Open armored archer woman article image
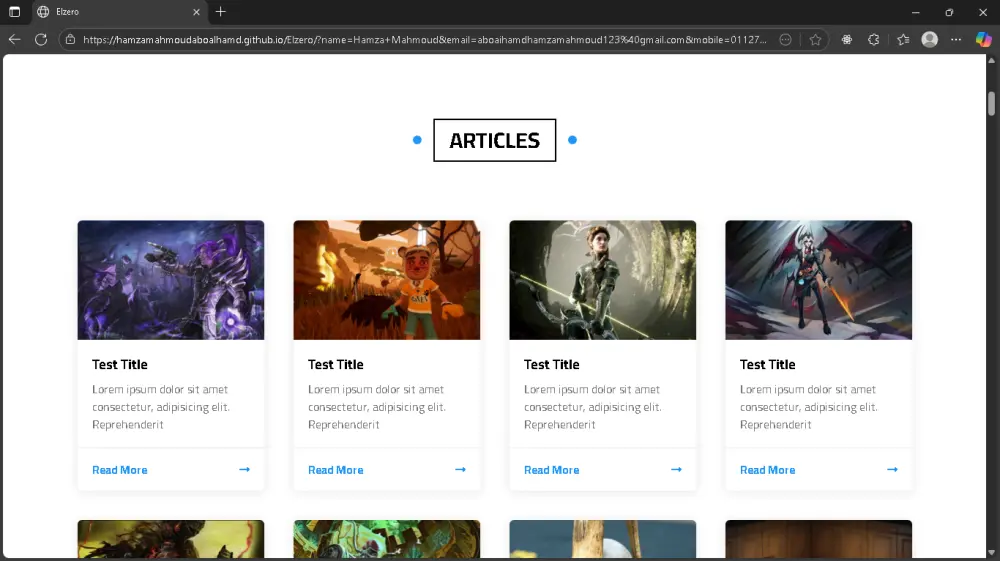The image size is (1000, 561). point(603,280)
